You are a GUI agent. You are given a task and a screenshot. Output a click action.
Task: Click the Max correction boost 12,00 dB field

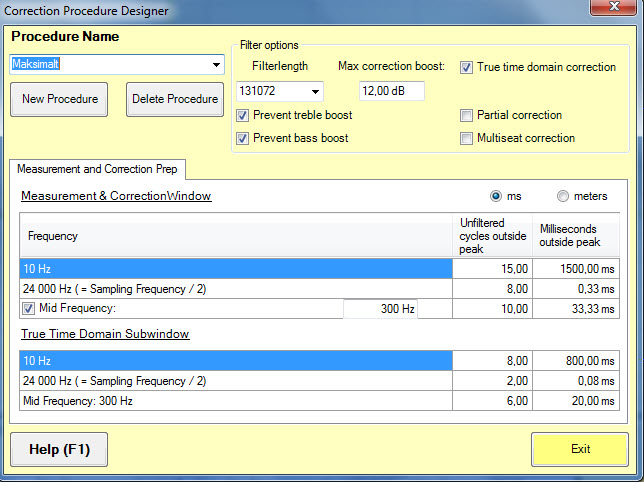tap(392, 91)
